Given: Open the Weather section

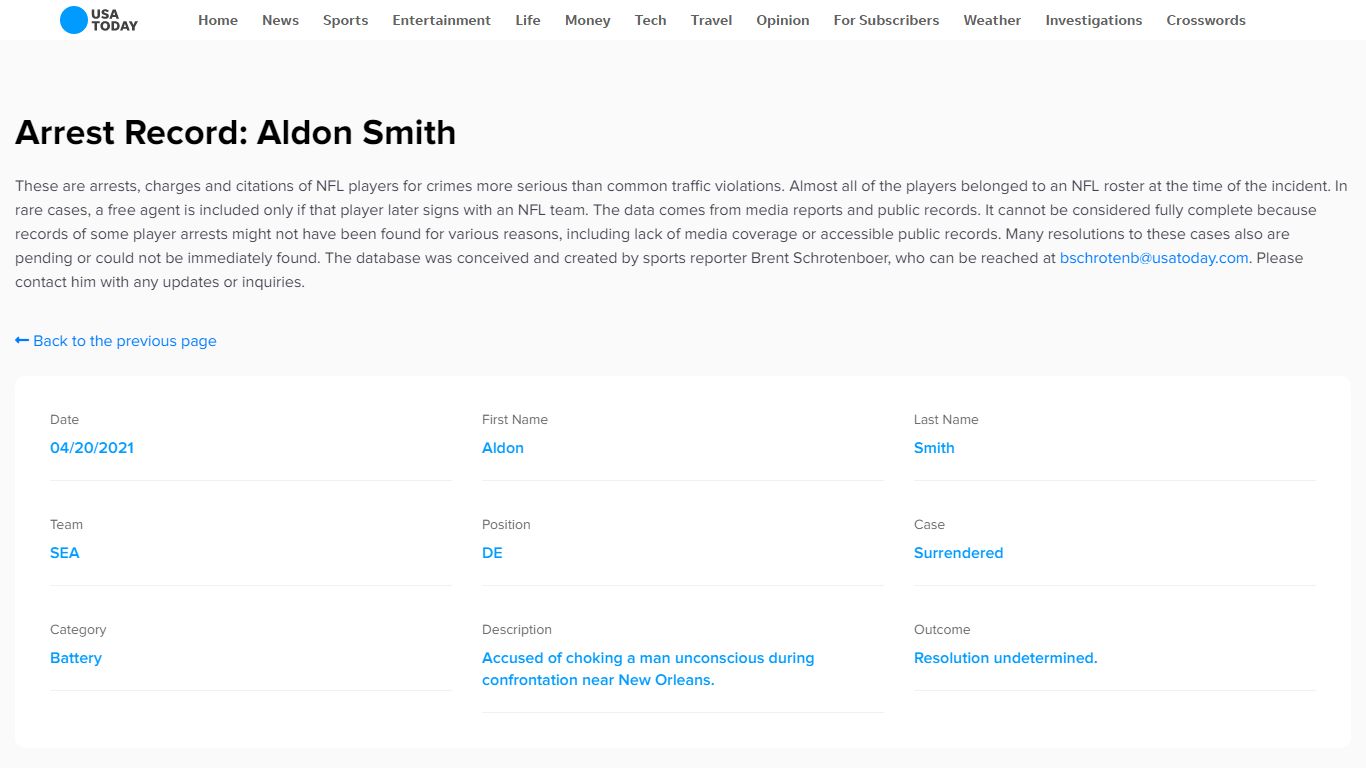Looking at the screenshot, I should click(x=992, y=20).
